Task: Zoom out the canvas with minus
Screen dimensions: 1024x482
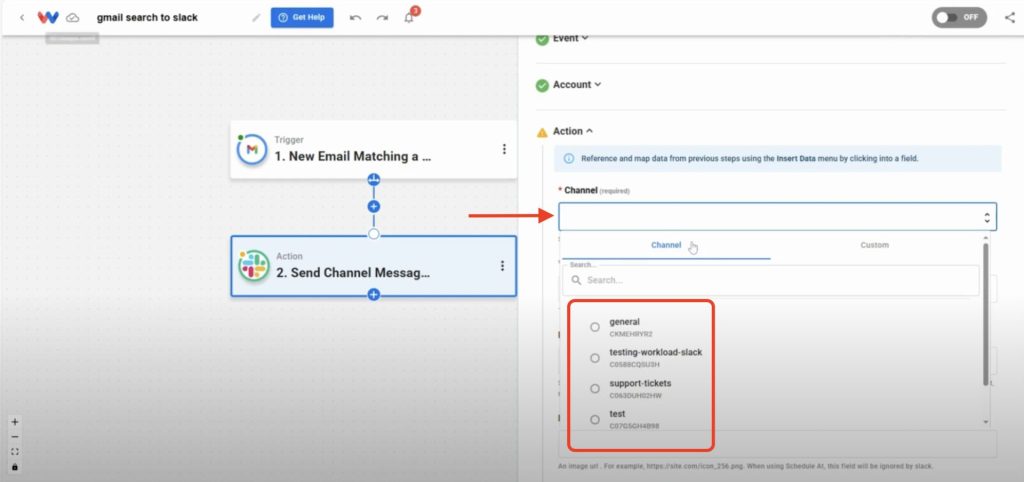Action: coord(15,437)
